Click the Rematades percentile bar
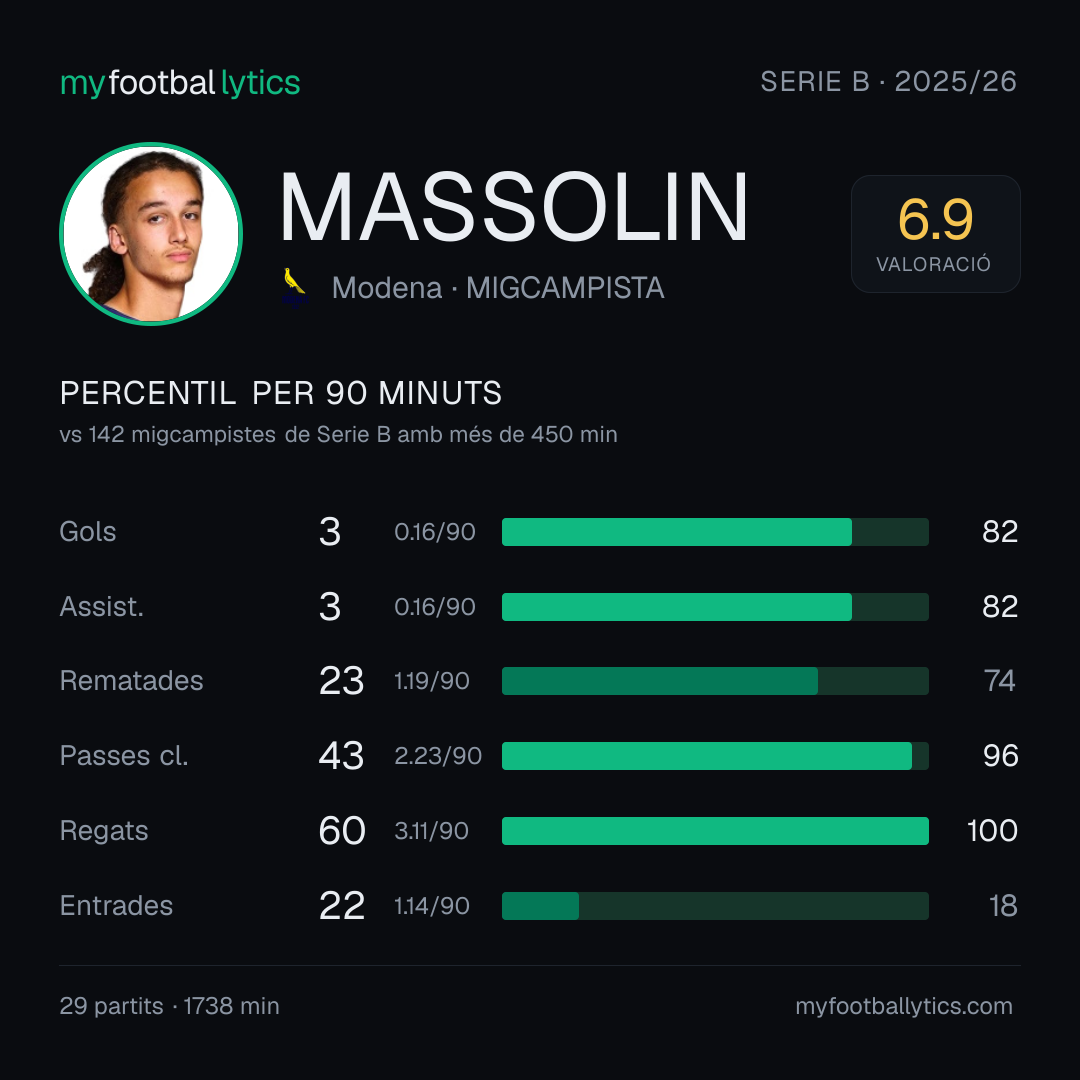 (715, 681)
